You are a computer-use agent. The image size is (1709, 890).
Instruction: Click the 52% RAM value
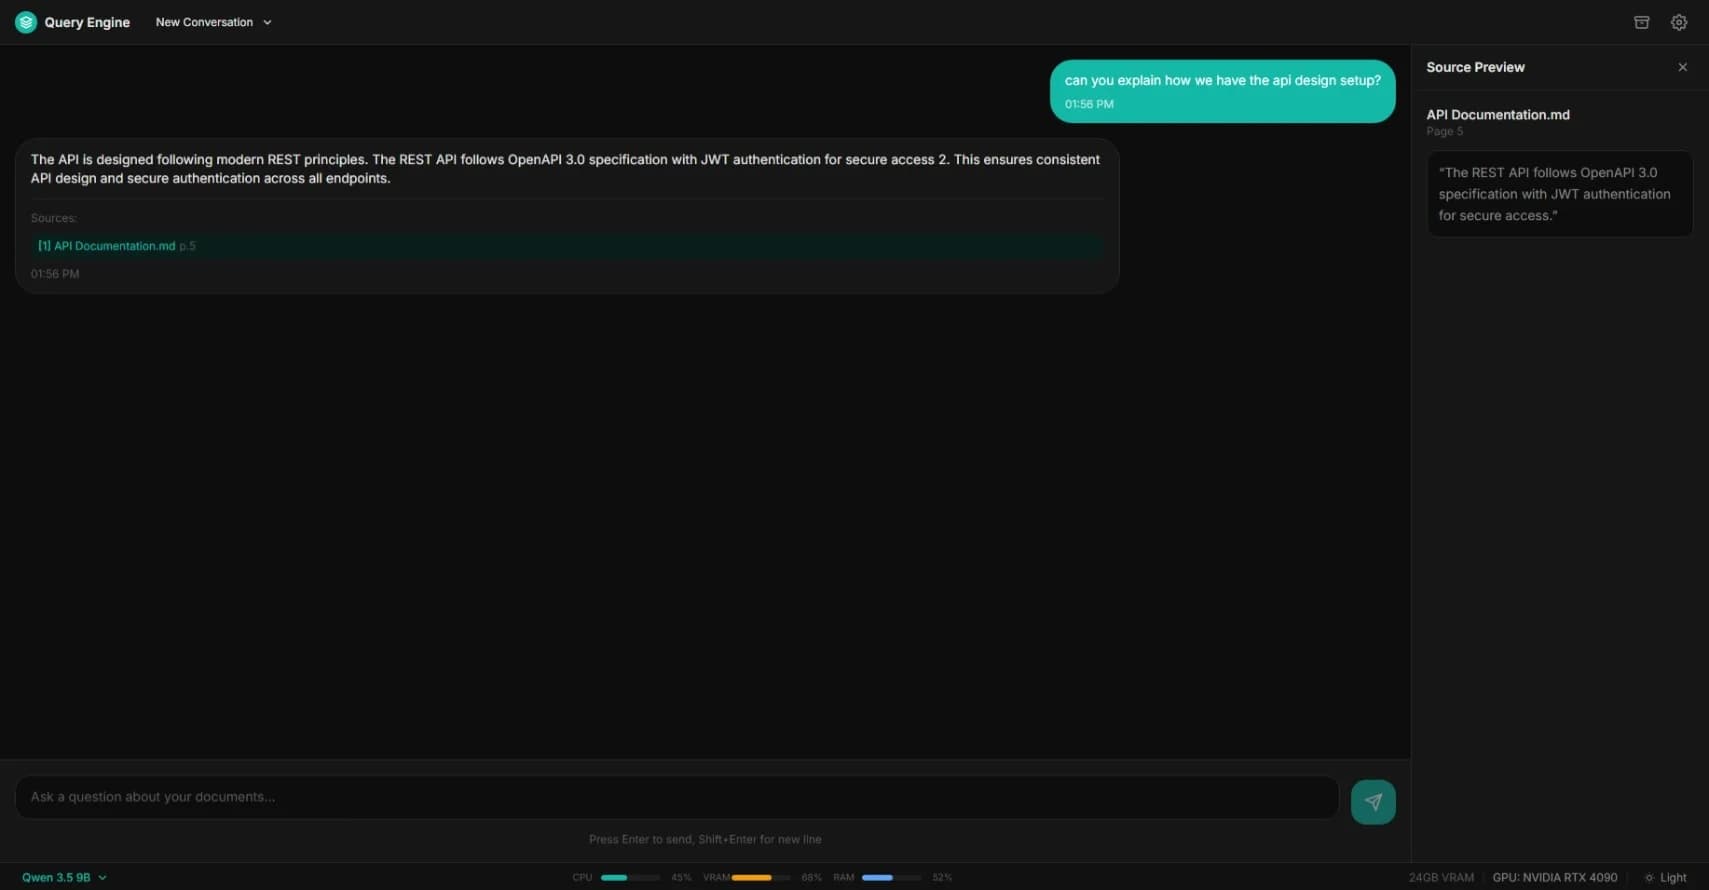[x=942, y=877]
